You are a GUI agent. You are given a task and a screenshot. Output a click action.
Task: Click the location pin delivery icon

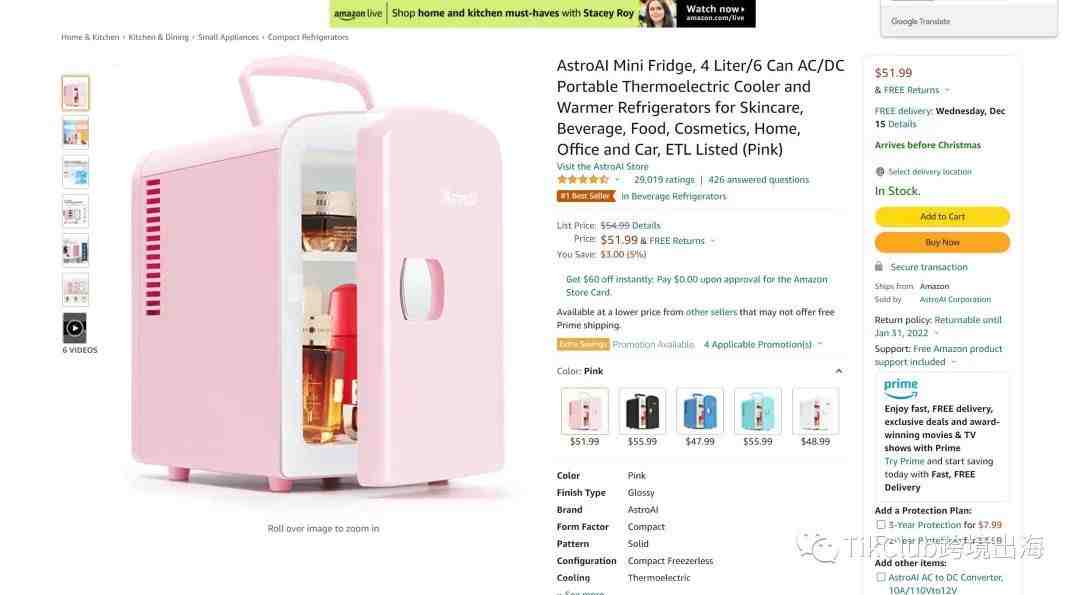[x=880, y=171]
